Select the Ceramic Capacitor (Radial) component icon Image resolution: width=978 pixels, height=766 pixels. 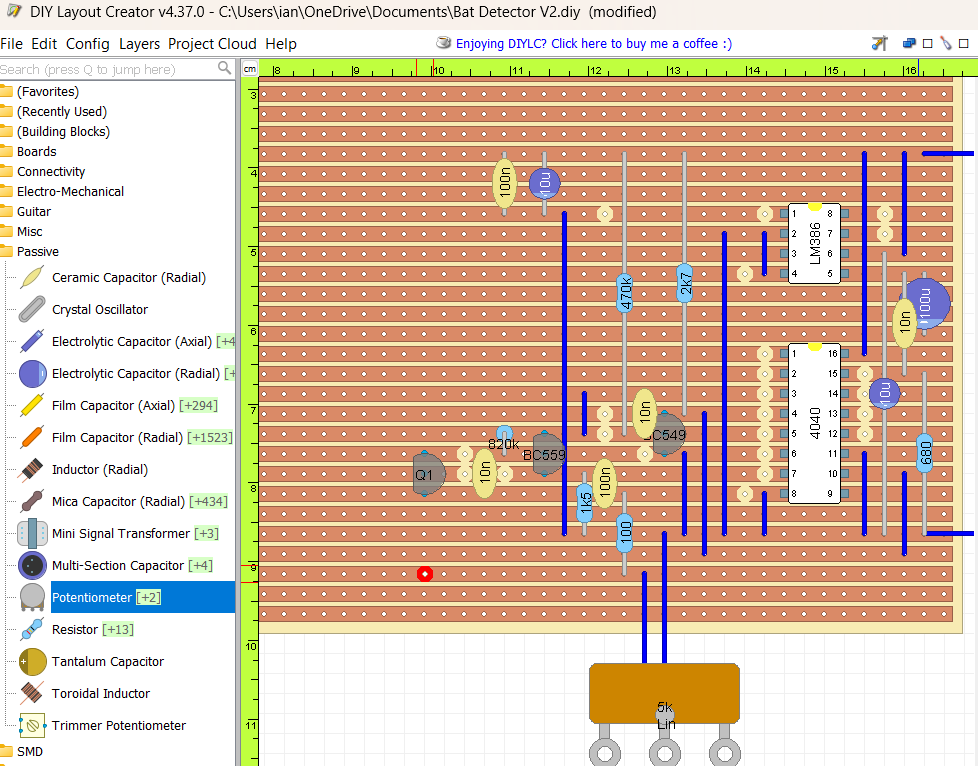click(32, 278)
